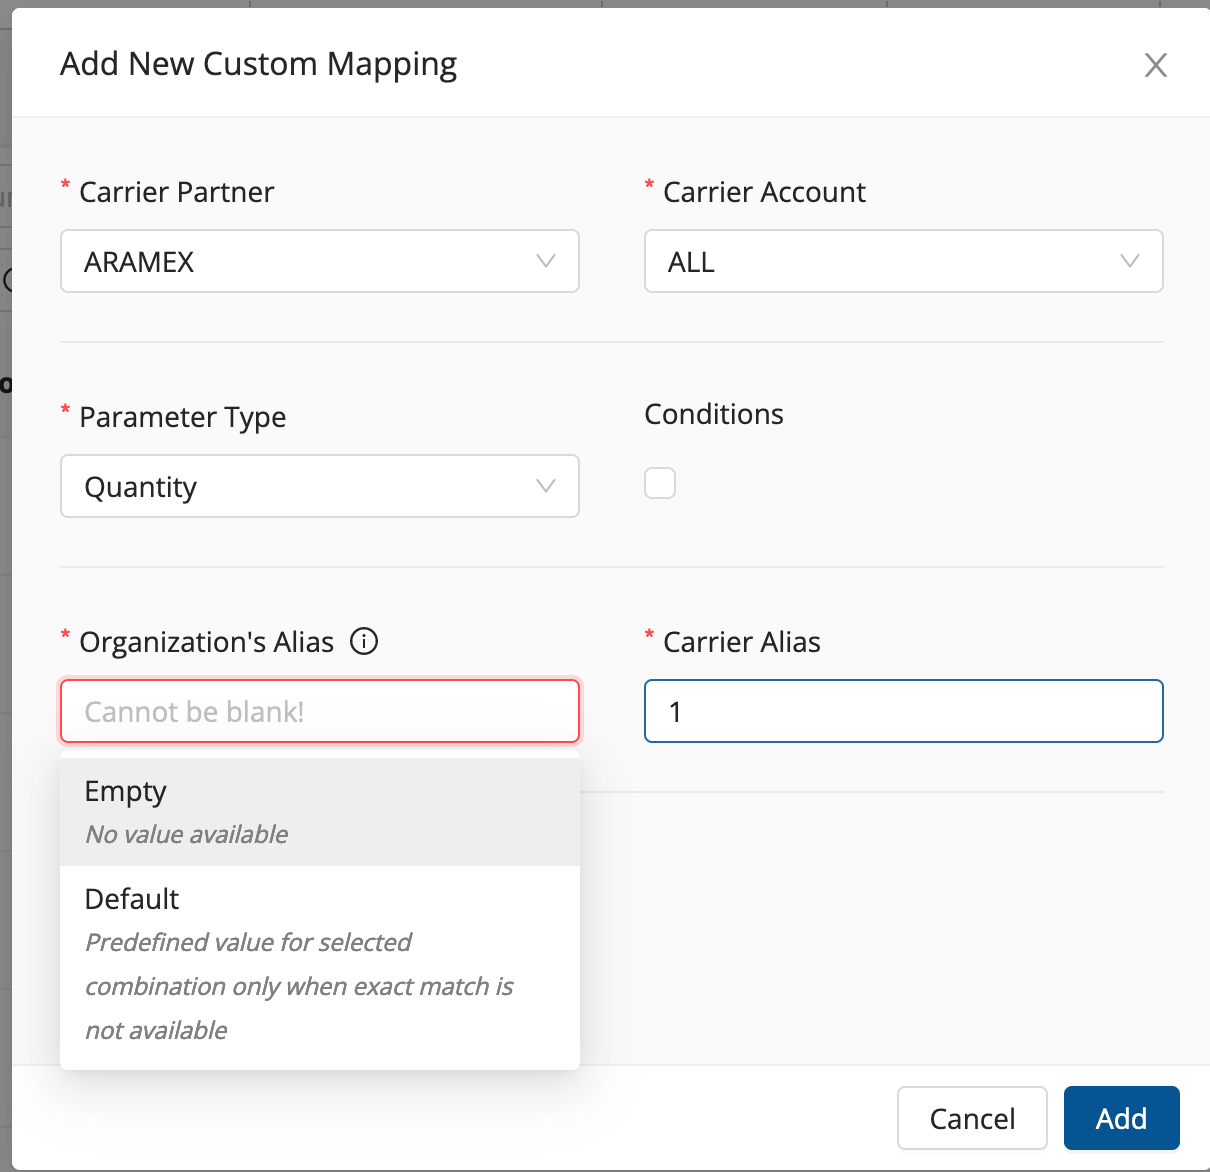Click the chevron arrow in Carrier Account field
Viewport: 1210px width, 1172px height.
[1130, 261]
